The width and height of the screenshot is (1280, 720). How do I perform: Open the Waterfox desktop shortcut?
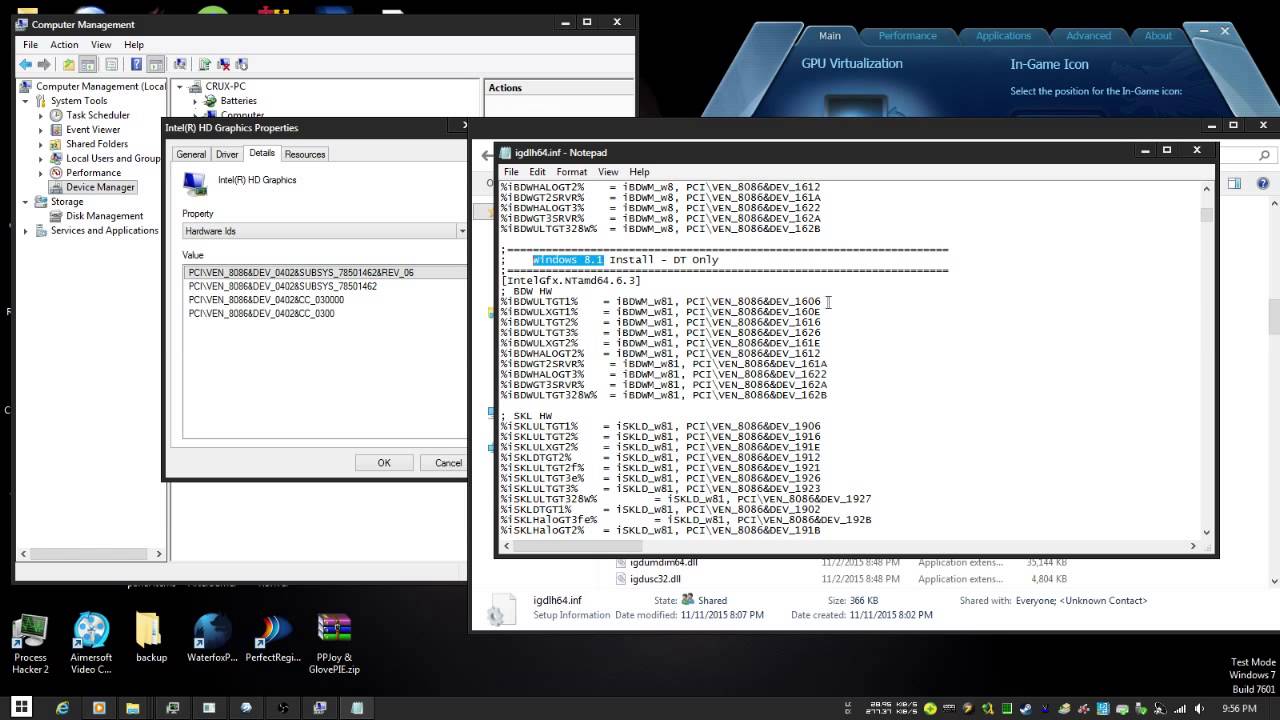pos(212,638)
